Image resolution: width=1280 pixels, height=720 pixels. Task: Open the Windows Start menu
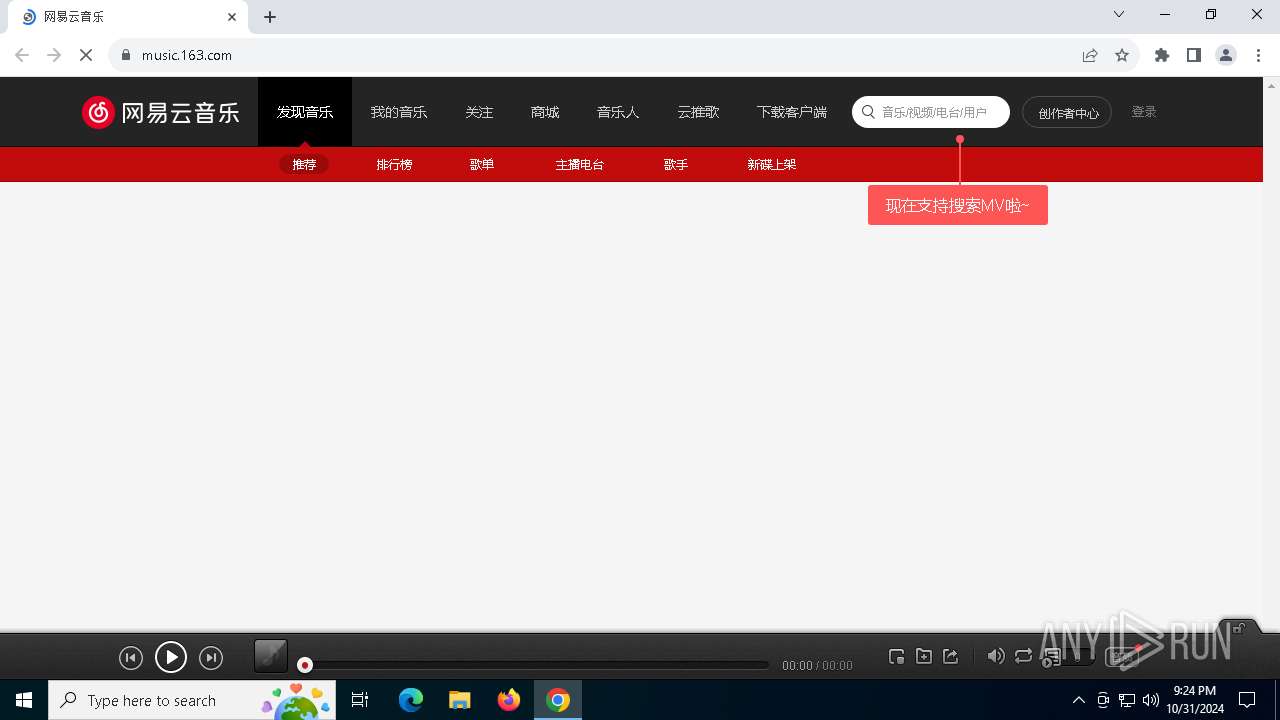tap(24, 700)
